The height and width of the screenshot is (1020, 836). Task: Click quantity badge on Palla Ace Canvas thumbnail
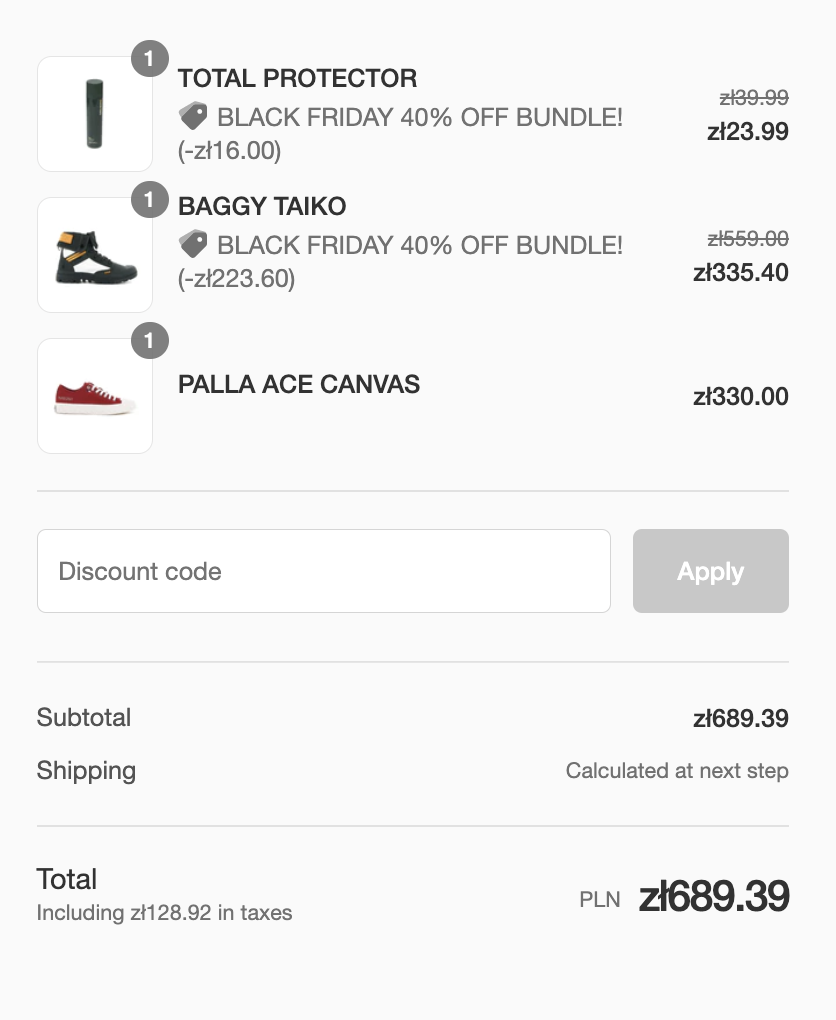[x=150, y=342]
